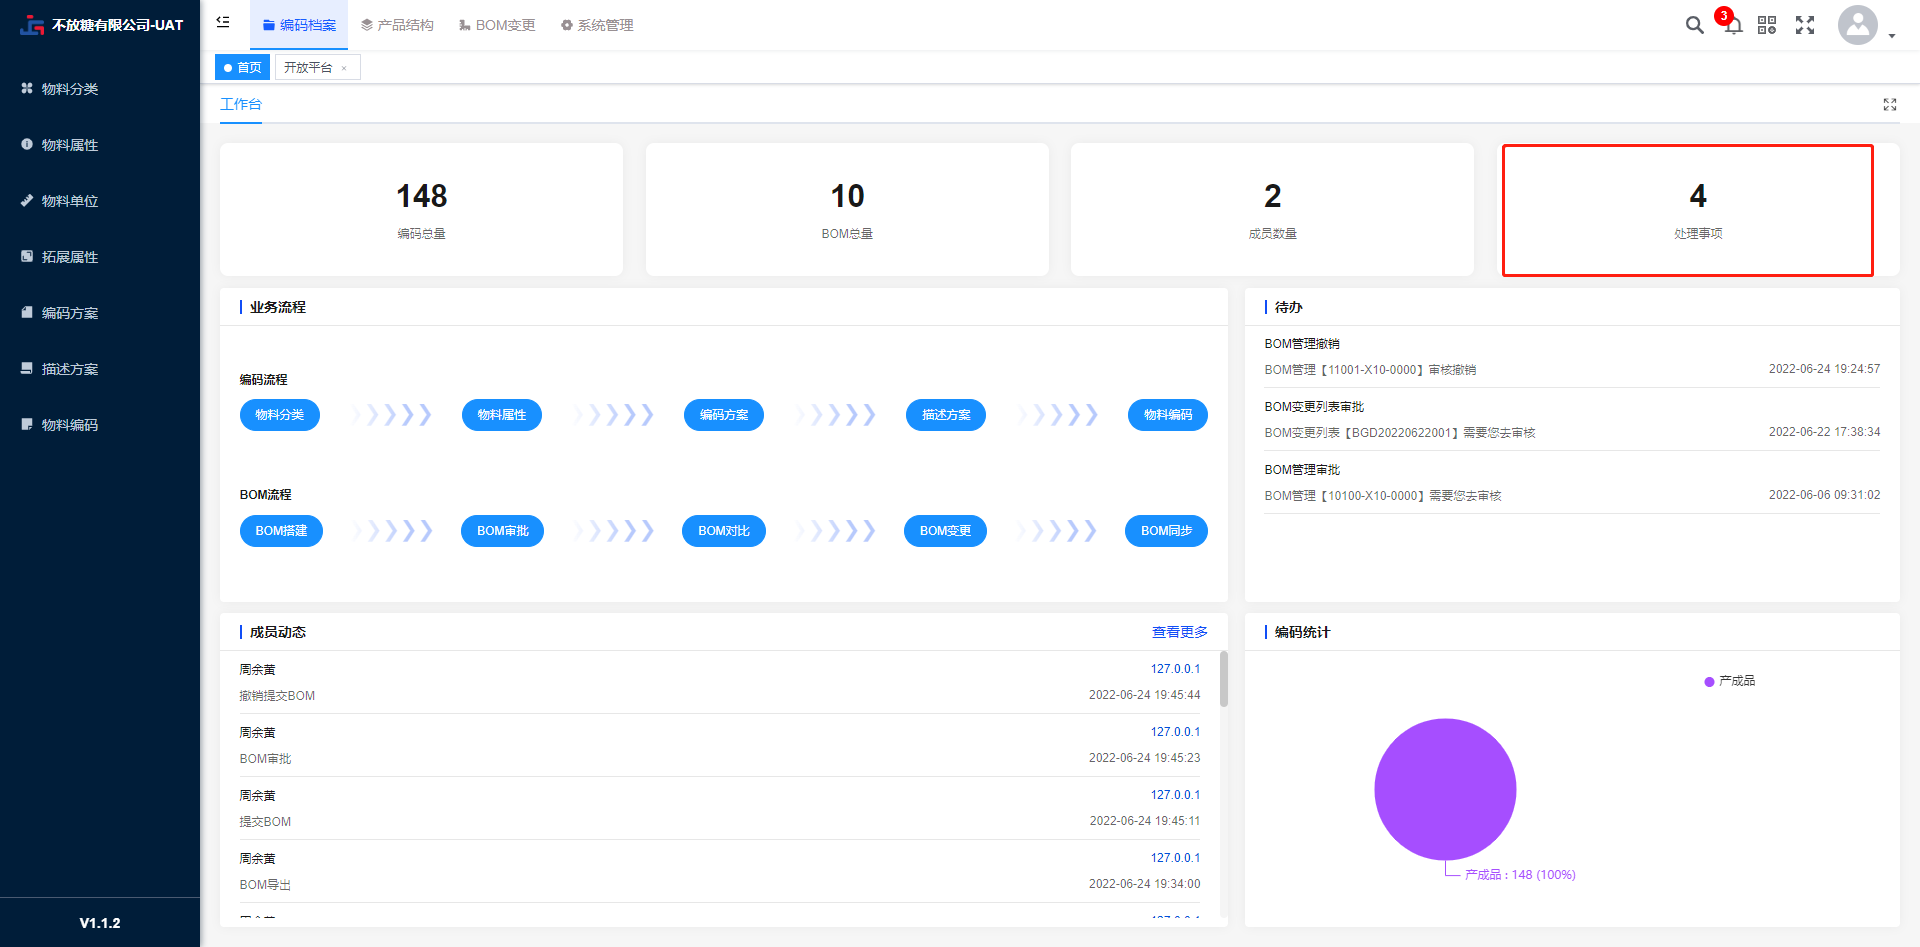The width and height of the screenshot is (1920, 947).
Task: Click the 产成品: 148 (100%) label
Action: (1520, 875)
